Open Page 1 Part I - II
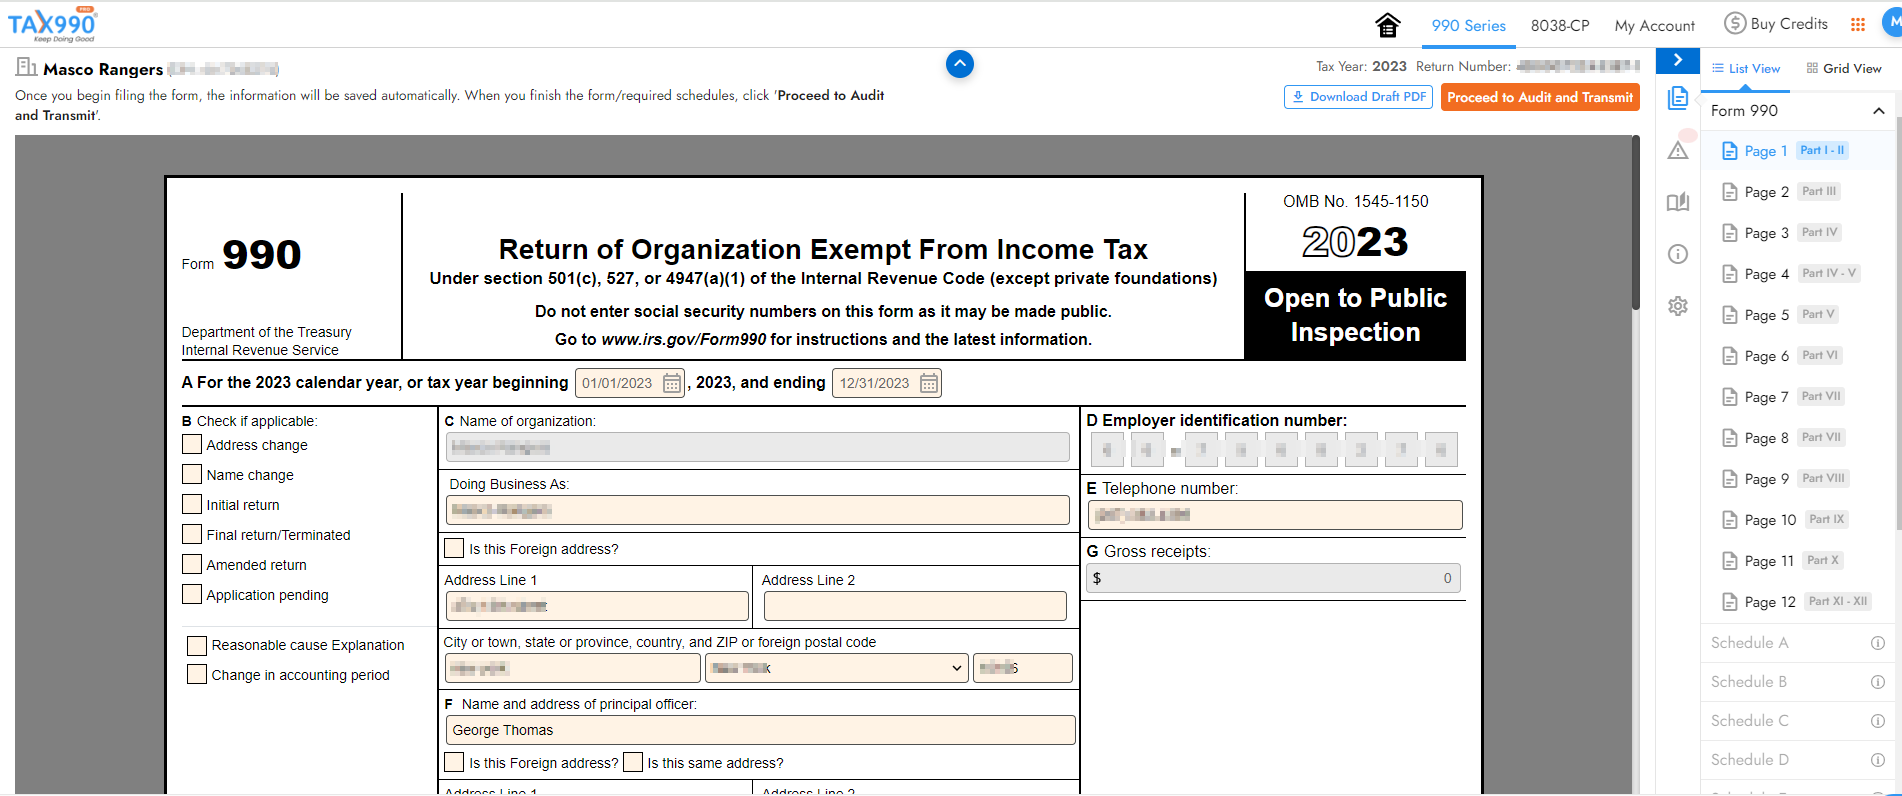This screenshot has width=1902, height=796. click(x=1797, y=151)
